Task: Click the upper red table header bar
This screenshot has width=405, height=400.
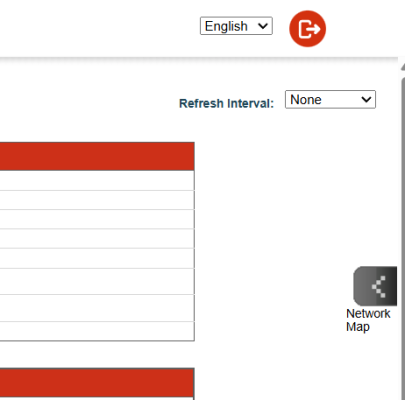Action: [x=97, y=156]
